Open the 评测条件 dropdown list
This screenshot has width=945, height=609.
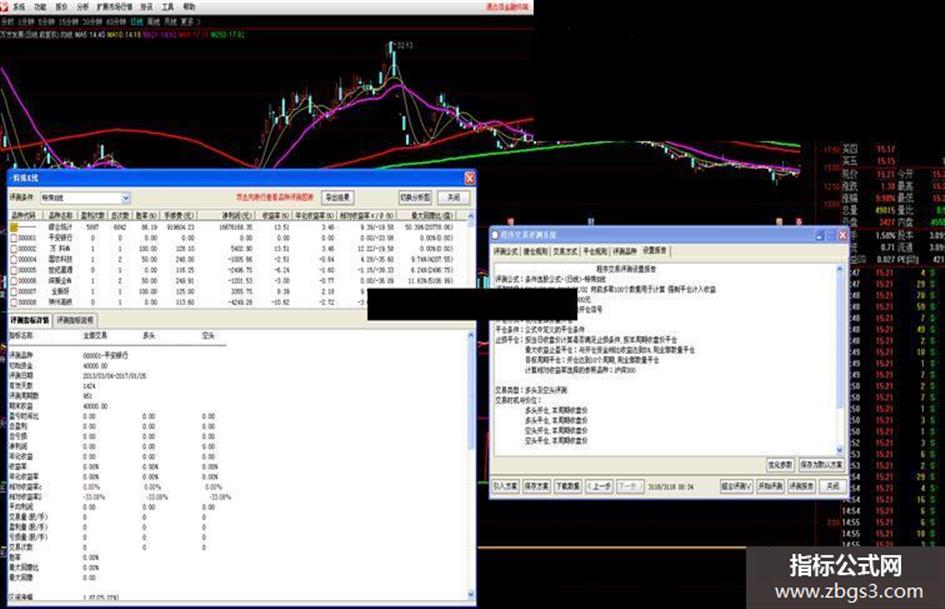pyautogui.click(x=125, y=198)
